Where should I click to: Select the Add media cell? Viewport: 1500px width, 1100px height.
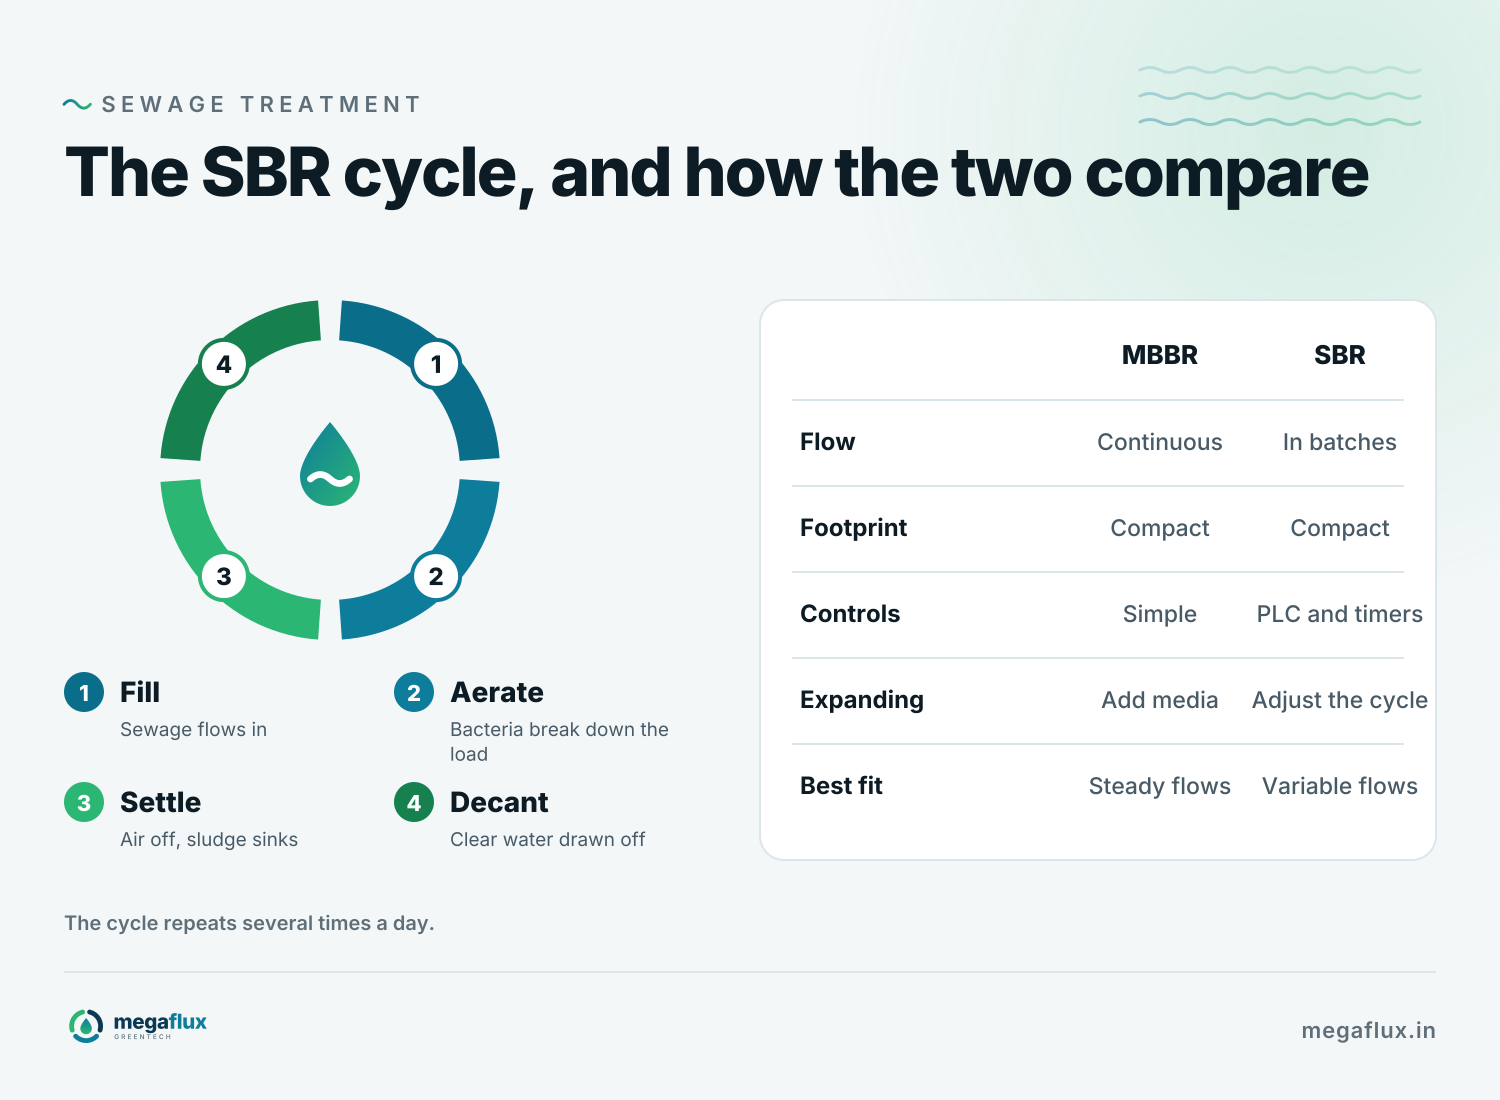(1160, 700)
